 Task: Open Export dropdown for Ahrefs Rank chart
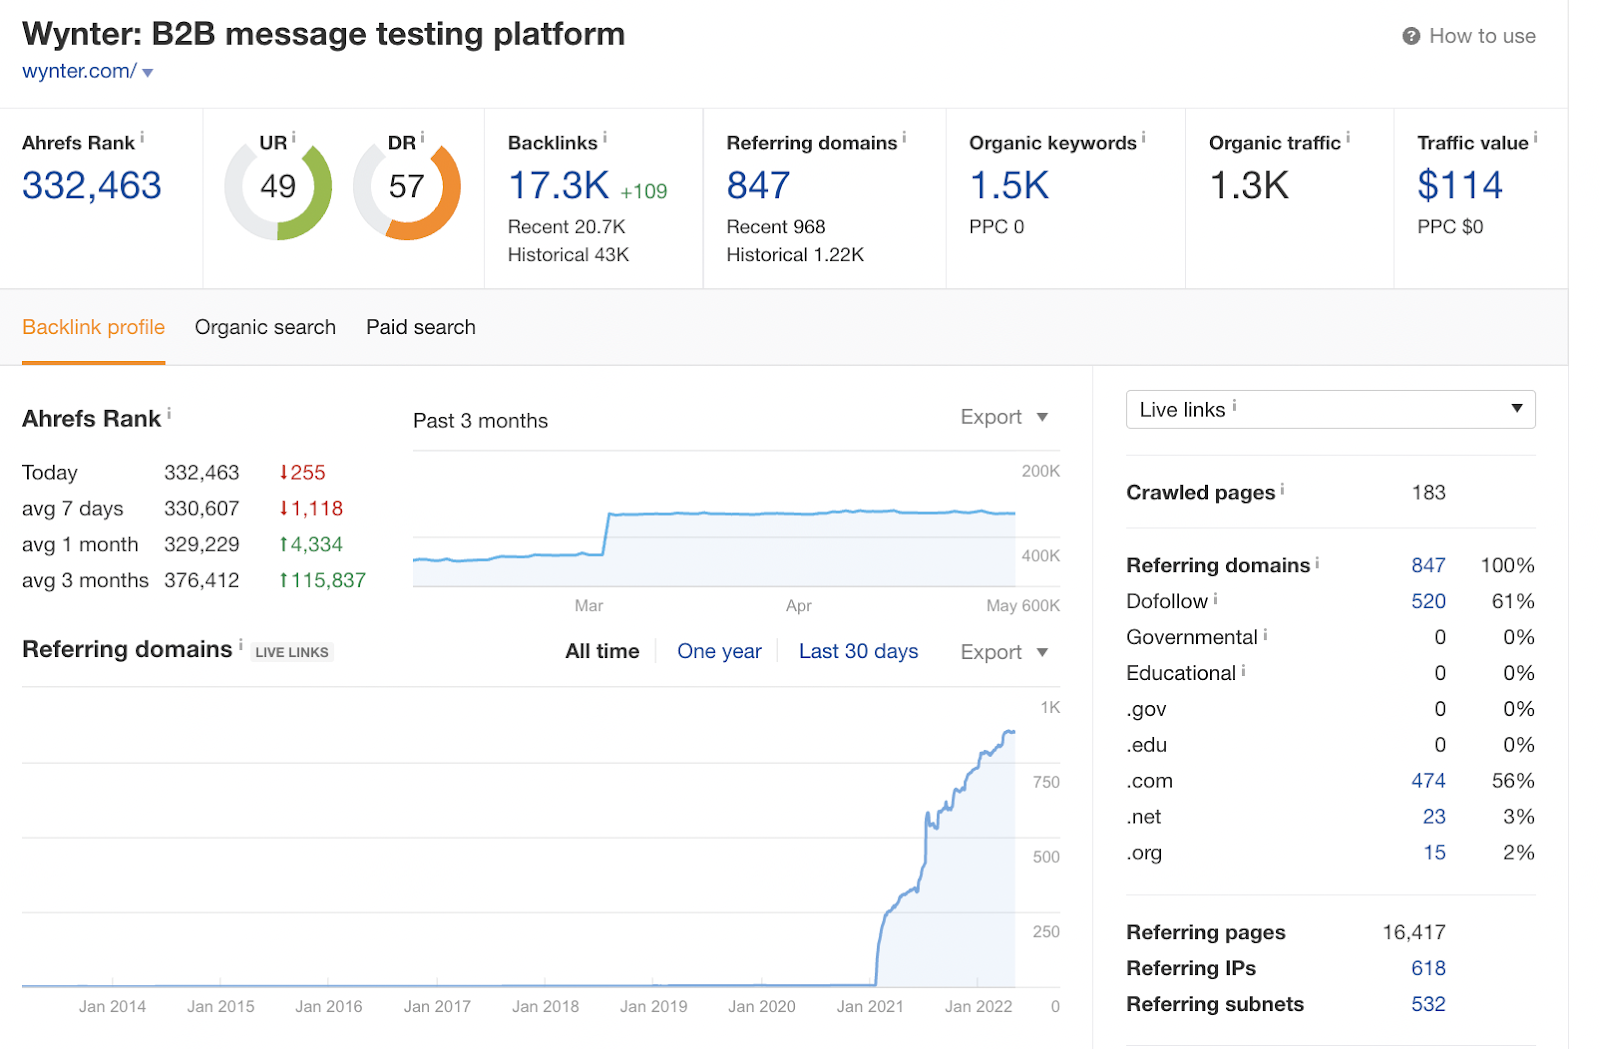coord(1004,417)
